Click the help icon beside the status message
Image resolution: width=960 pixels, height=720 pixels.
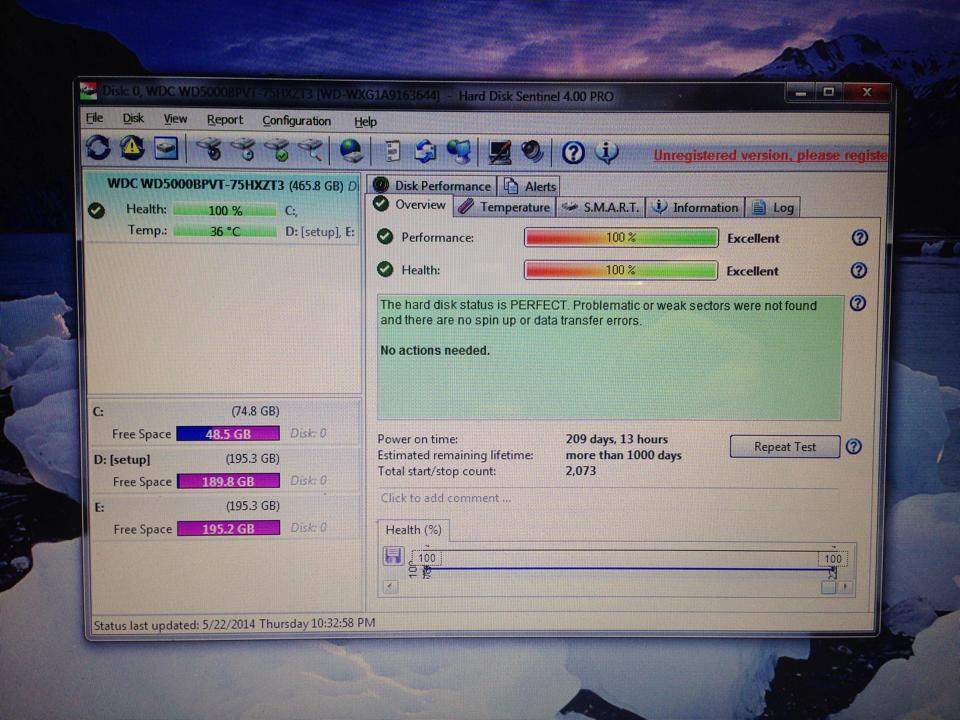(858, 302)
